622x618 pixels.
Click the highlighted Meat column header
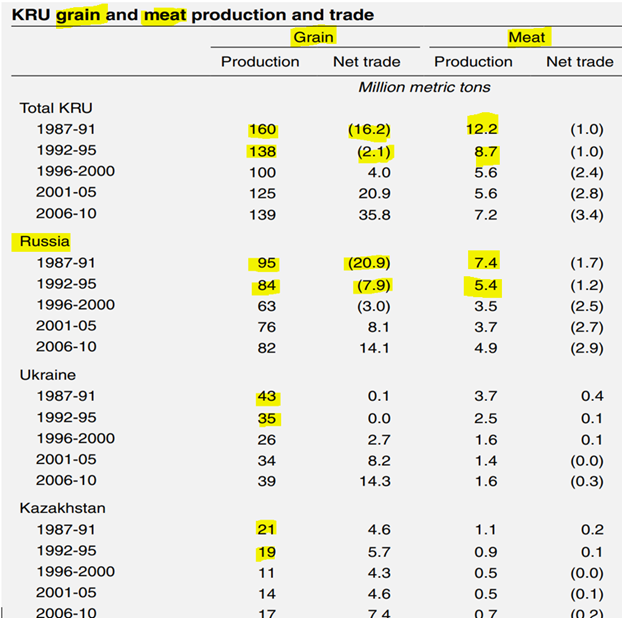(x=526, y=37)
